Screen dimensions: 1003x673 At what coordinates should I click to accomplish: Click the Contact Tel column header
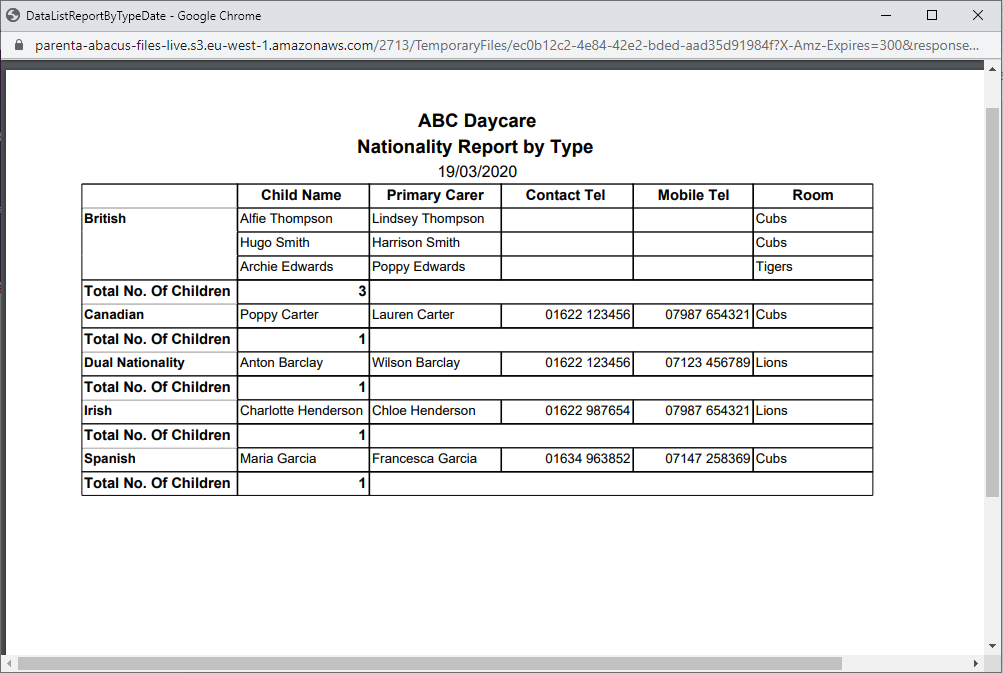[565, 195]
